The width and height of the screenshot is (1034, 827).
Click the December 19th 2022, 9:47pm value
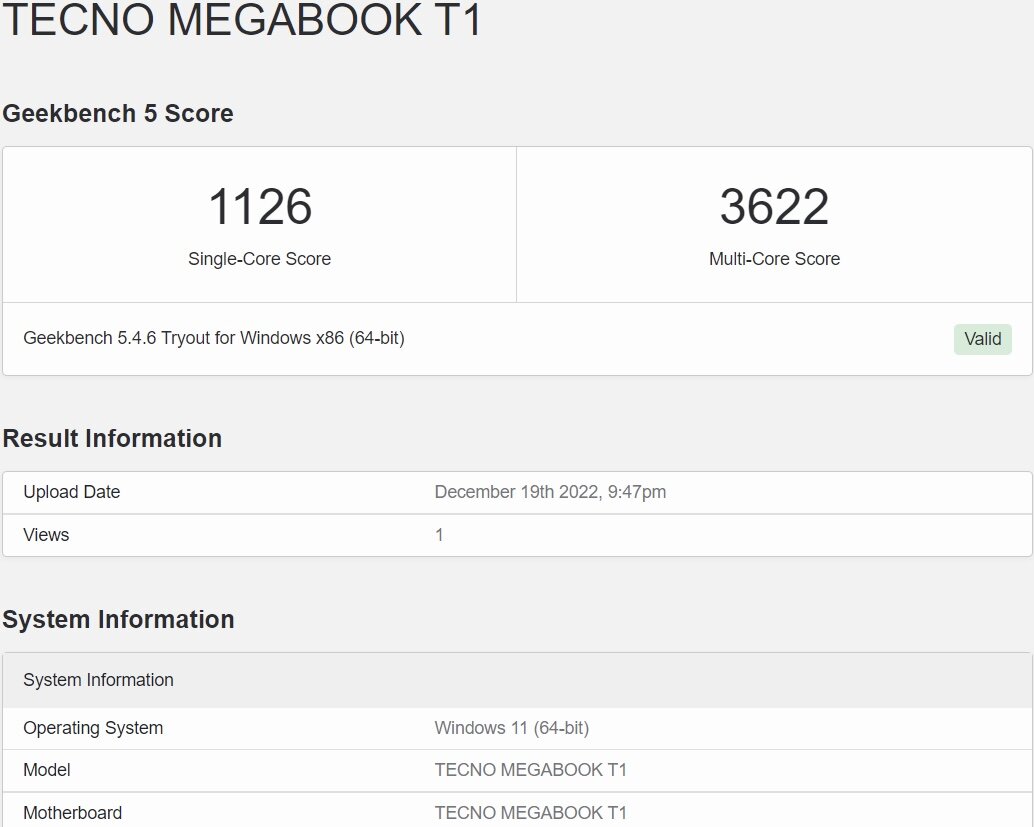(x=550, y=492)
